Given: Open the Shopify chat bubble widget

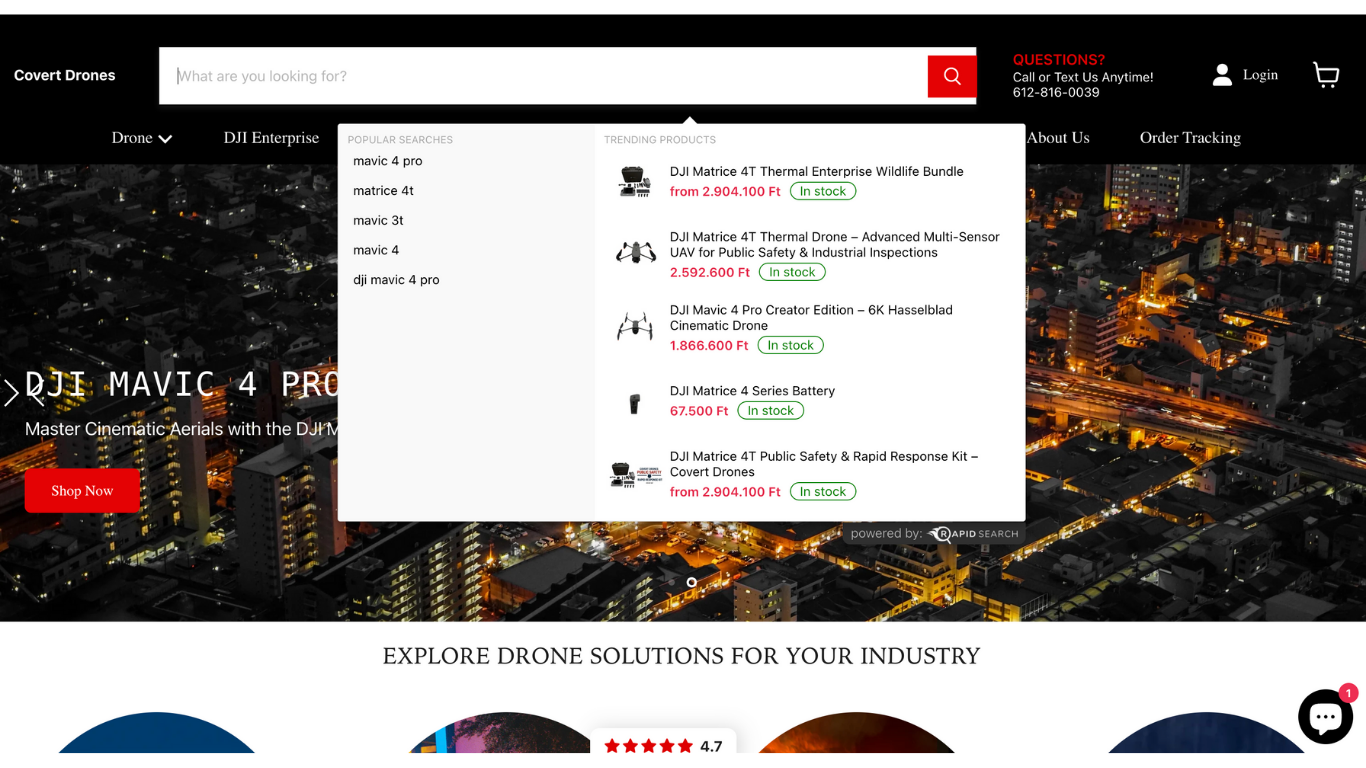Looking at the screenshot, I should (1325, 716).
